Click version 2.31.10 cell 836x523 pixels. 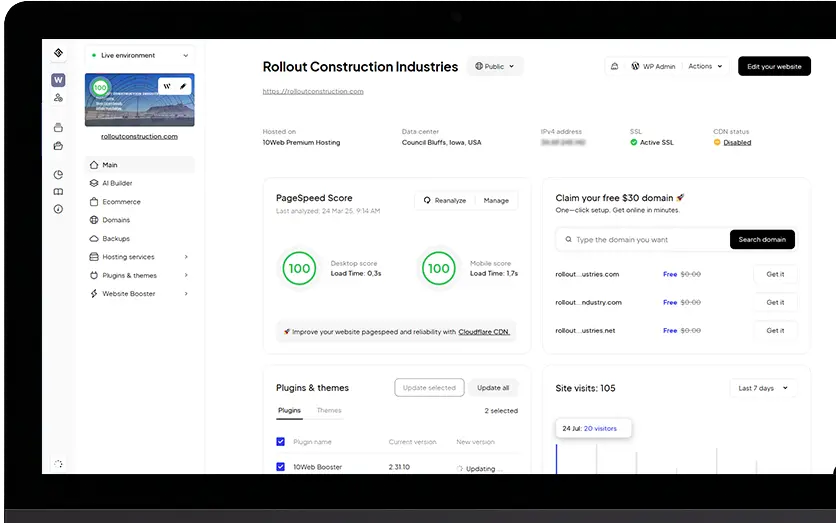pos(399,467)
